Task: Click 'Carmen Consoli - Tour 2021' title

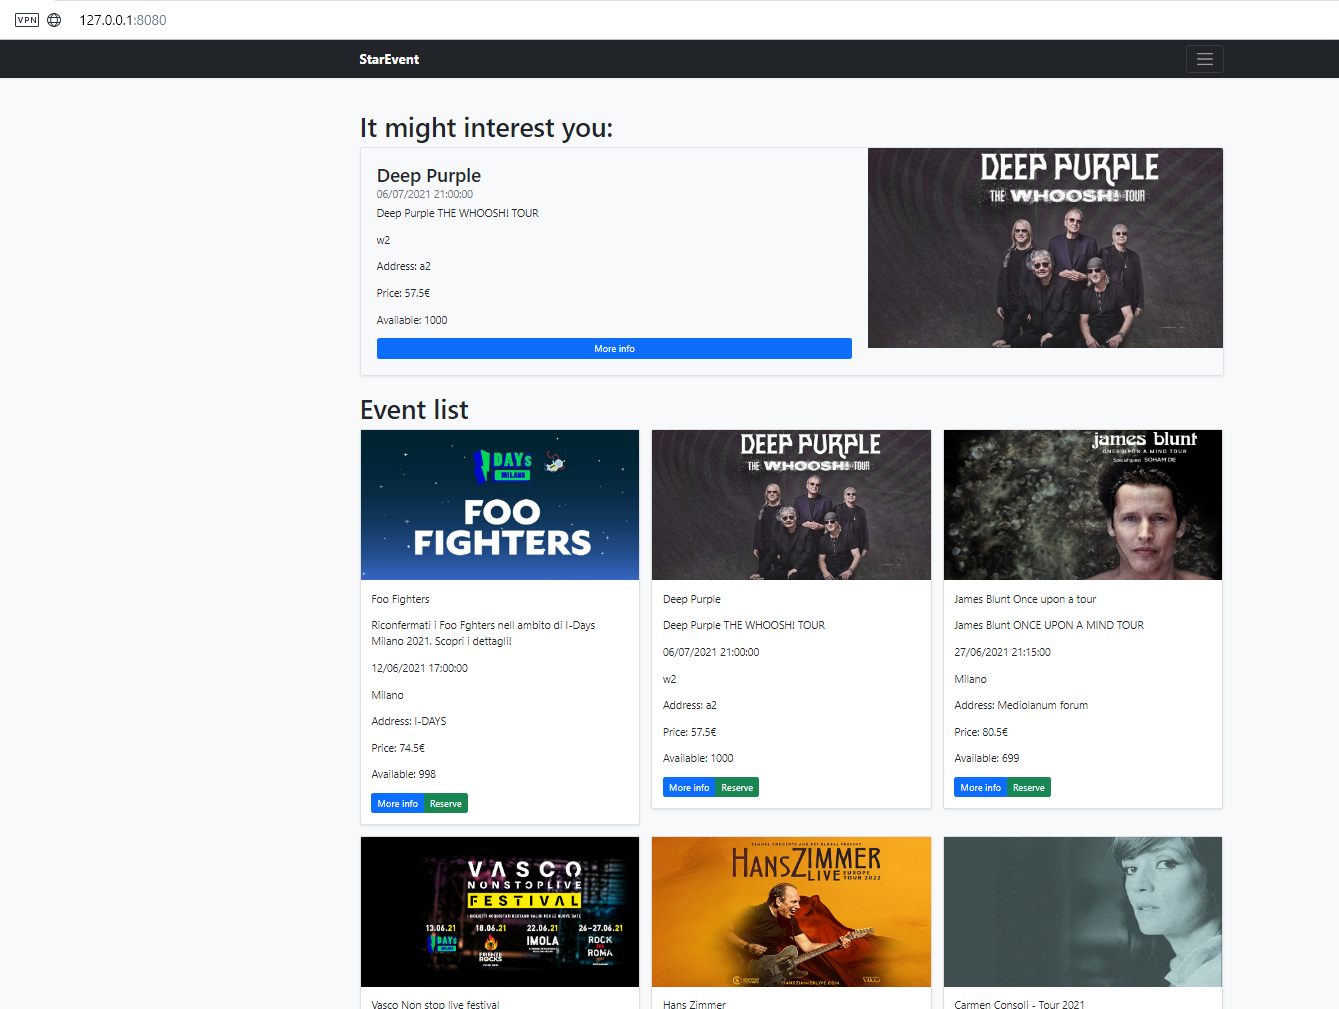Action: (1019, 1004)
